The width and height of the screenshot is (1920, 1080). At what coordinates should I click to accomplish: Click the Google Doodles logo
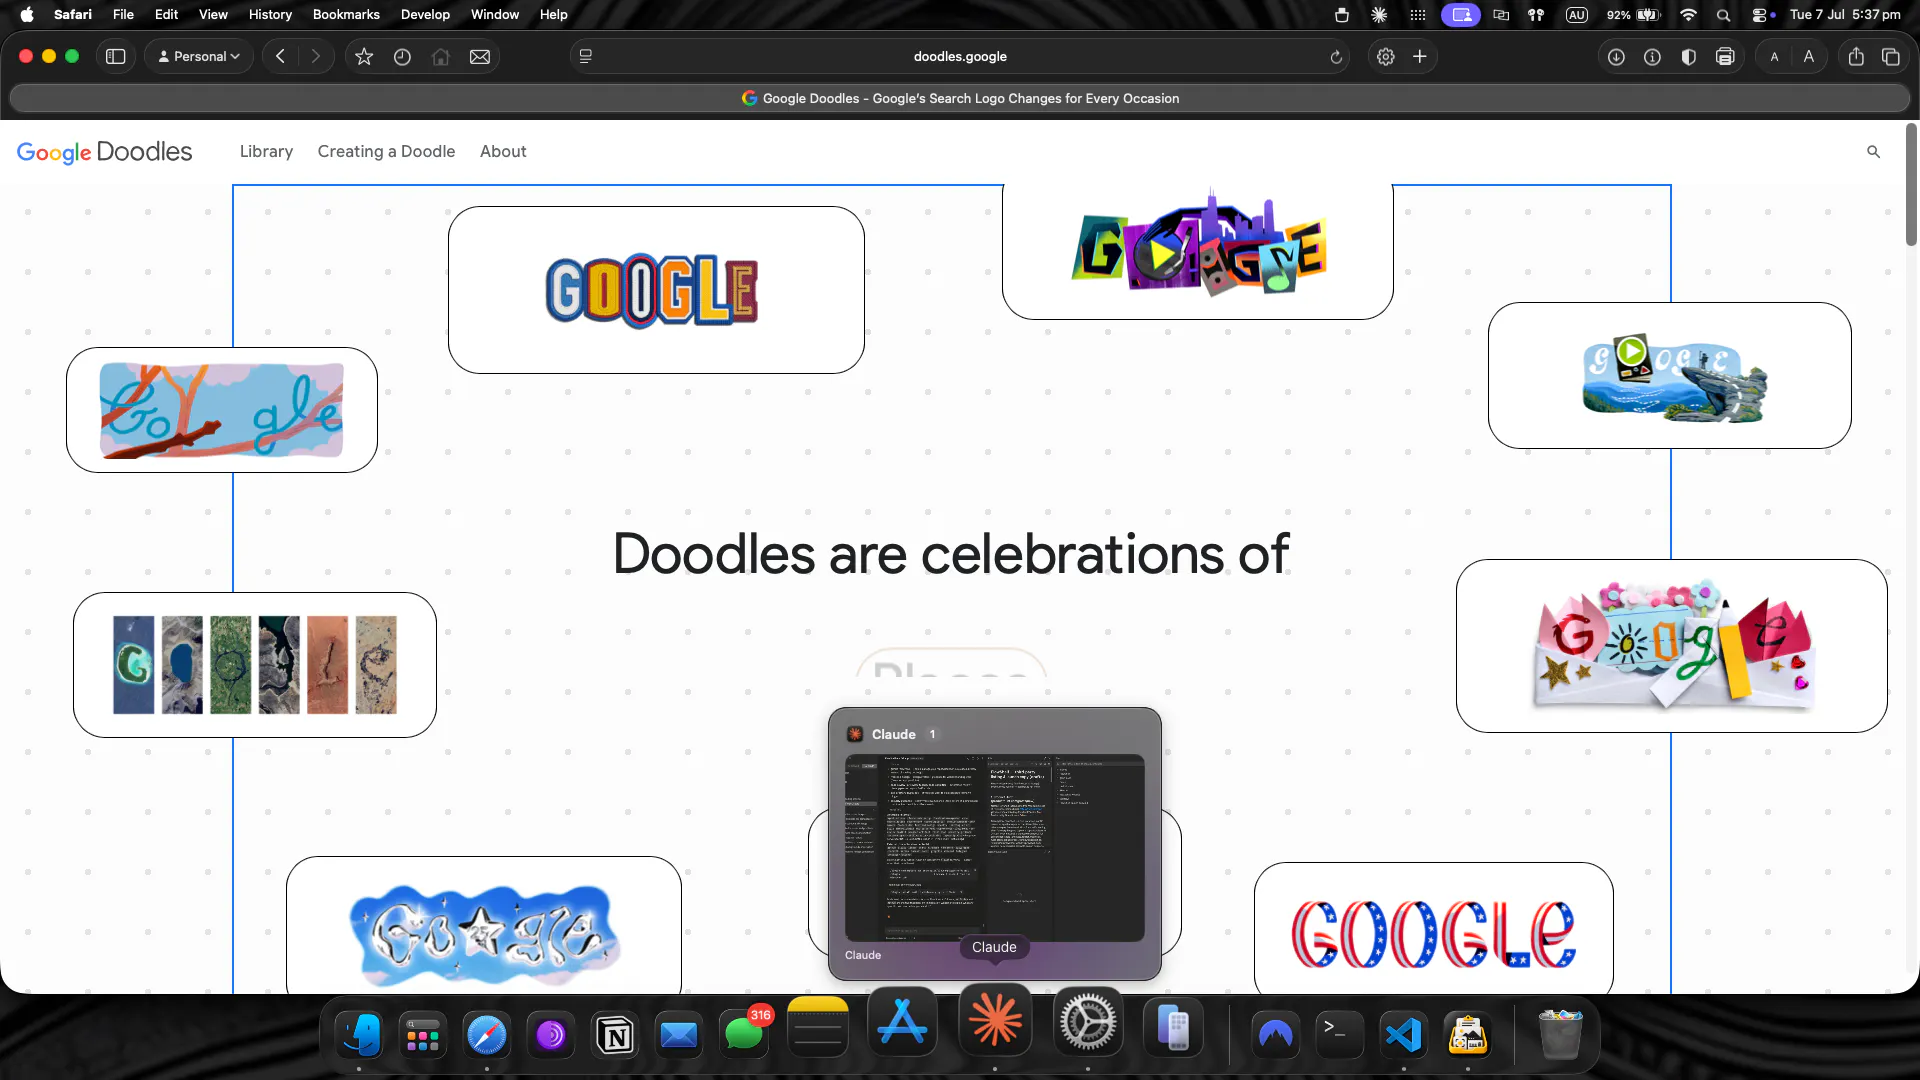point(105,151)
